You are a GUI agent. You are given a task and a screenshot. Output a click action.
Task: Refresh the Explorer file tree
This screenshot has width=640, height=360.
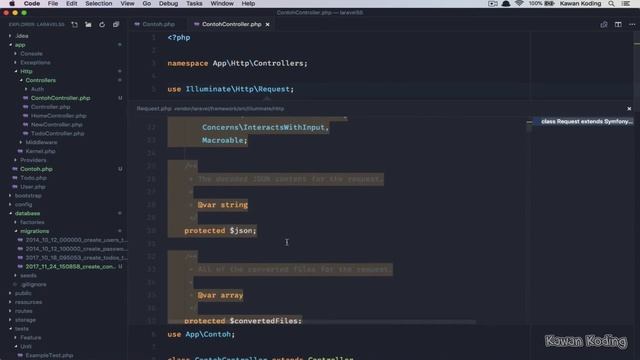click(x=102, y=24)
